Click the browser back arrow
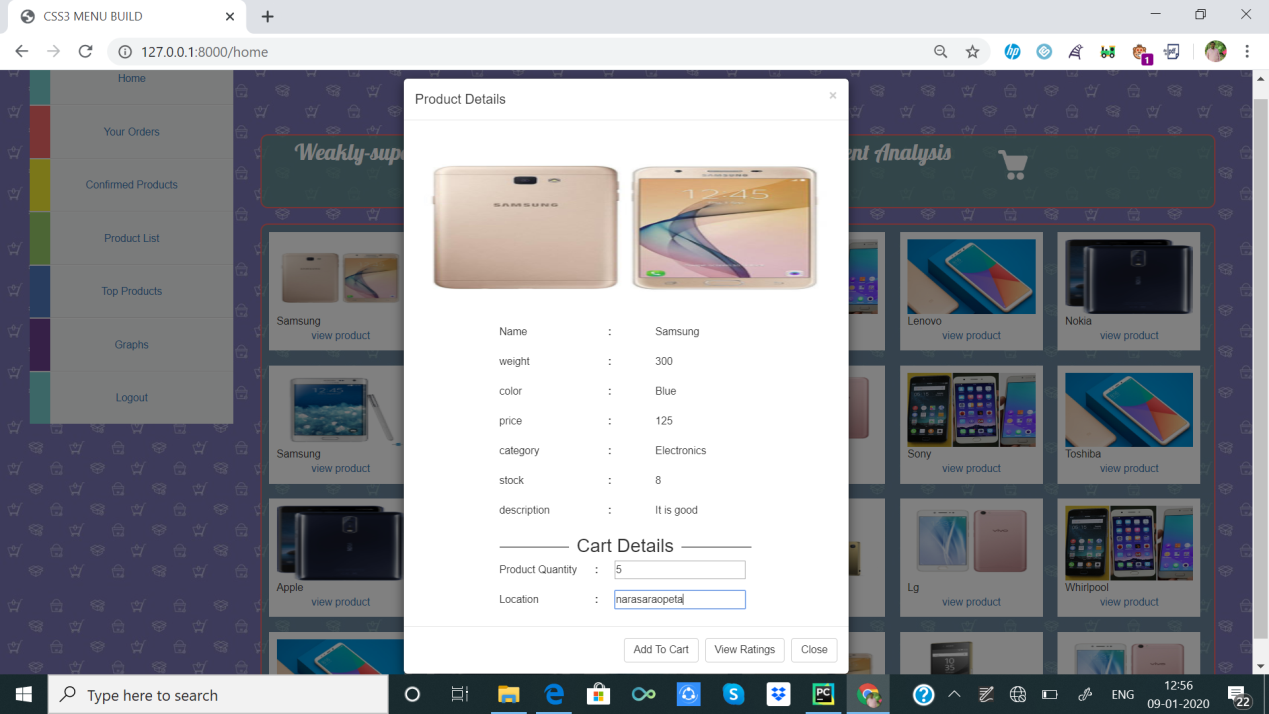Image resolution: width=1269 pixels, height=714 pixels. tap(22, 51)
